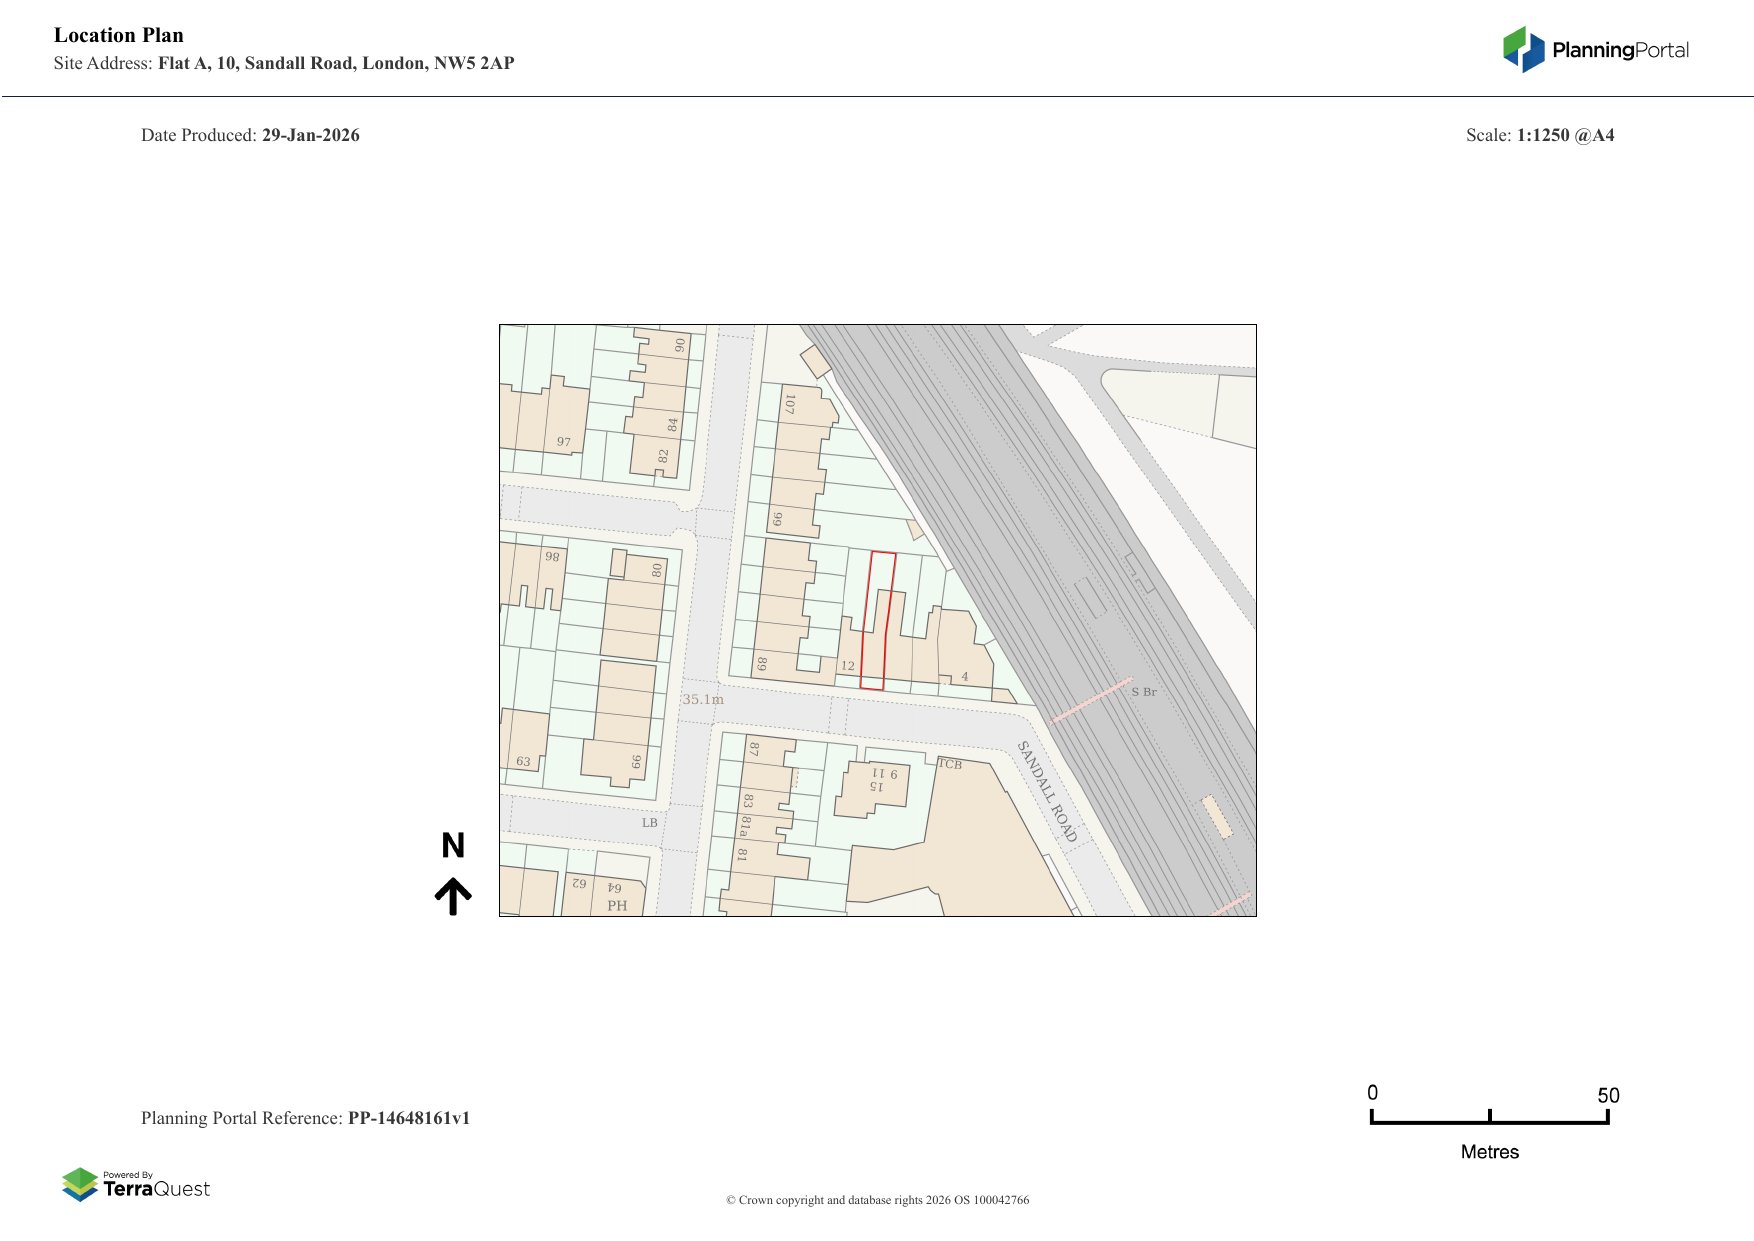Click the scale bar's 0 mark
This screenshot has height=1241, width=1754.
coord(1372,1093)
